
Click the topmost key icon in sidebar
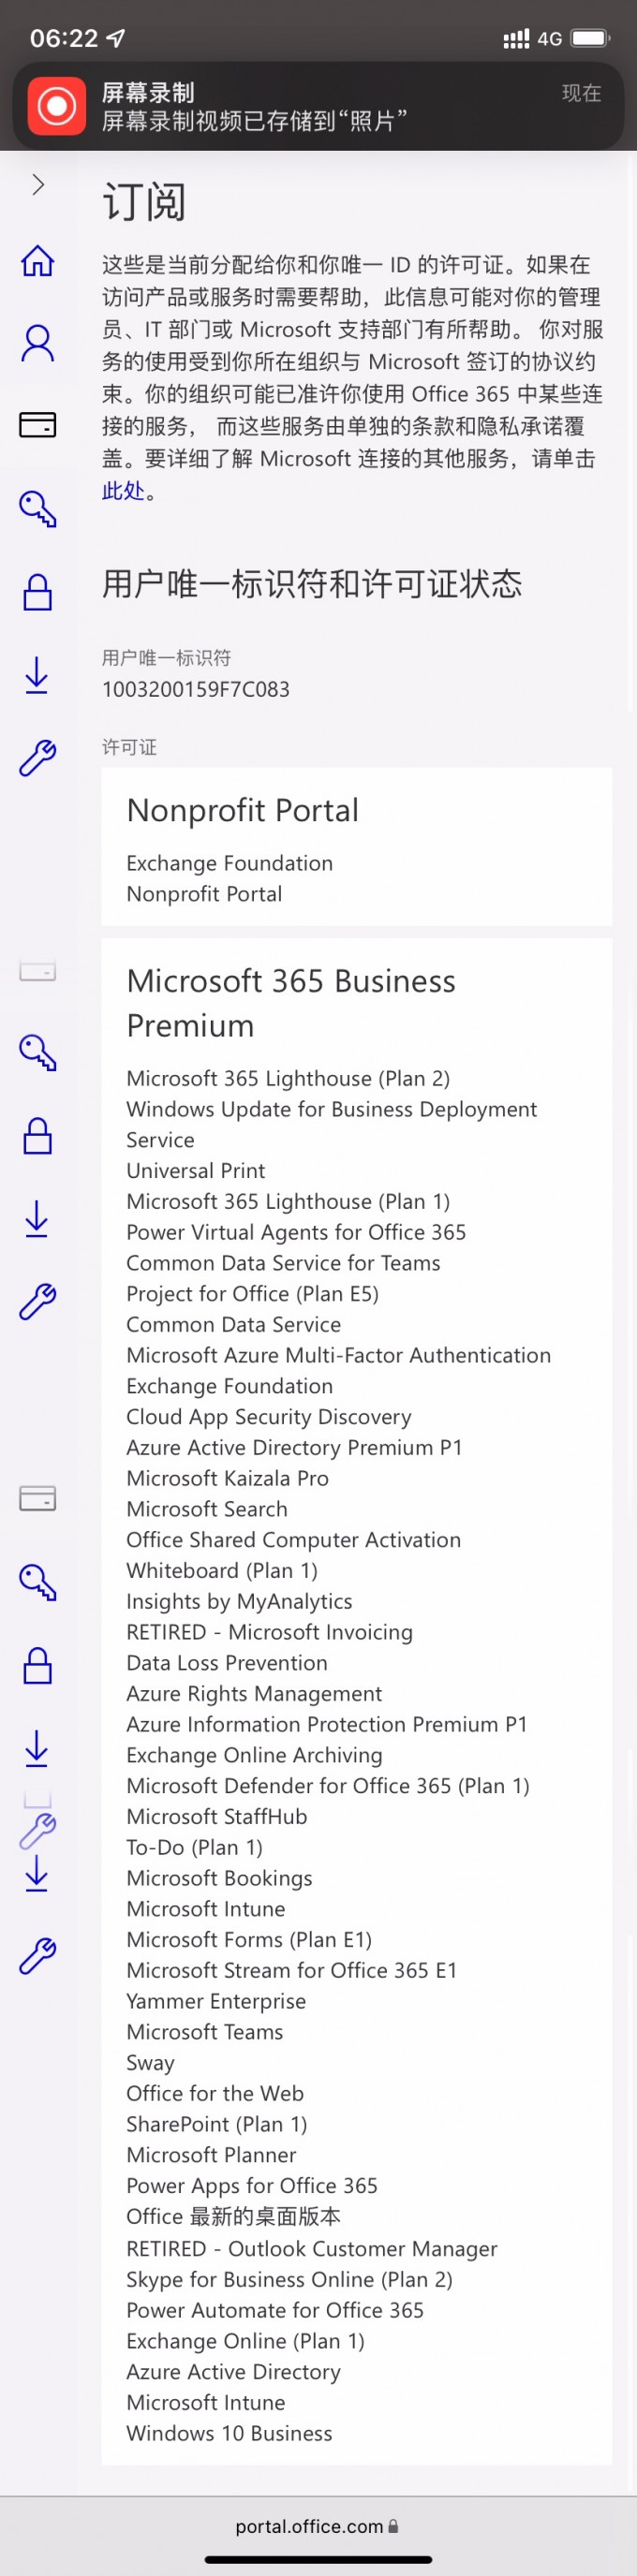[38, 508]
